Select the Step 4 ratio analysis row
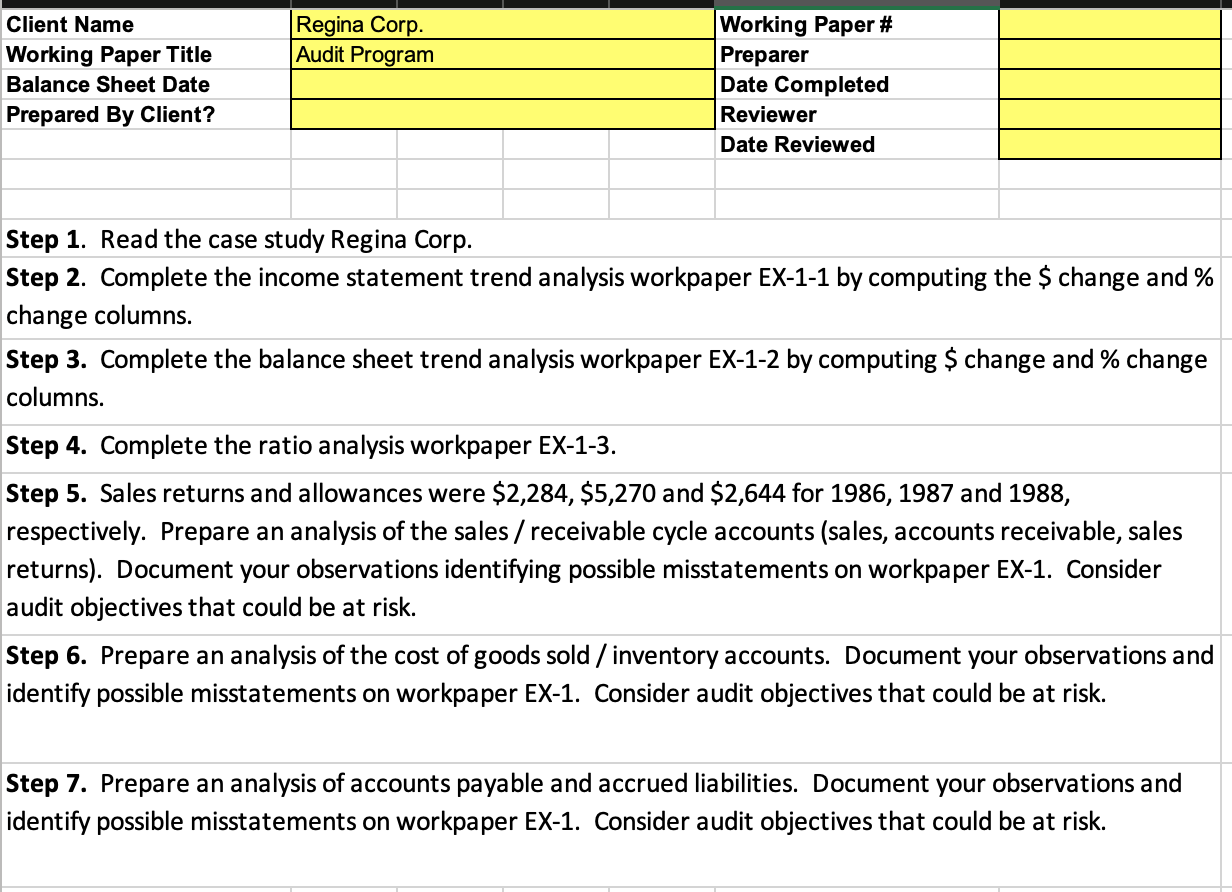1232x892 pixels. coord(400,445)
